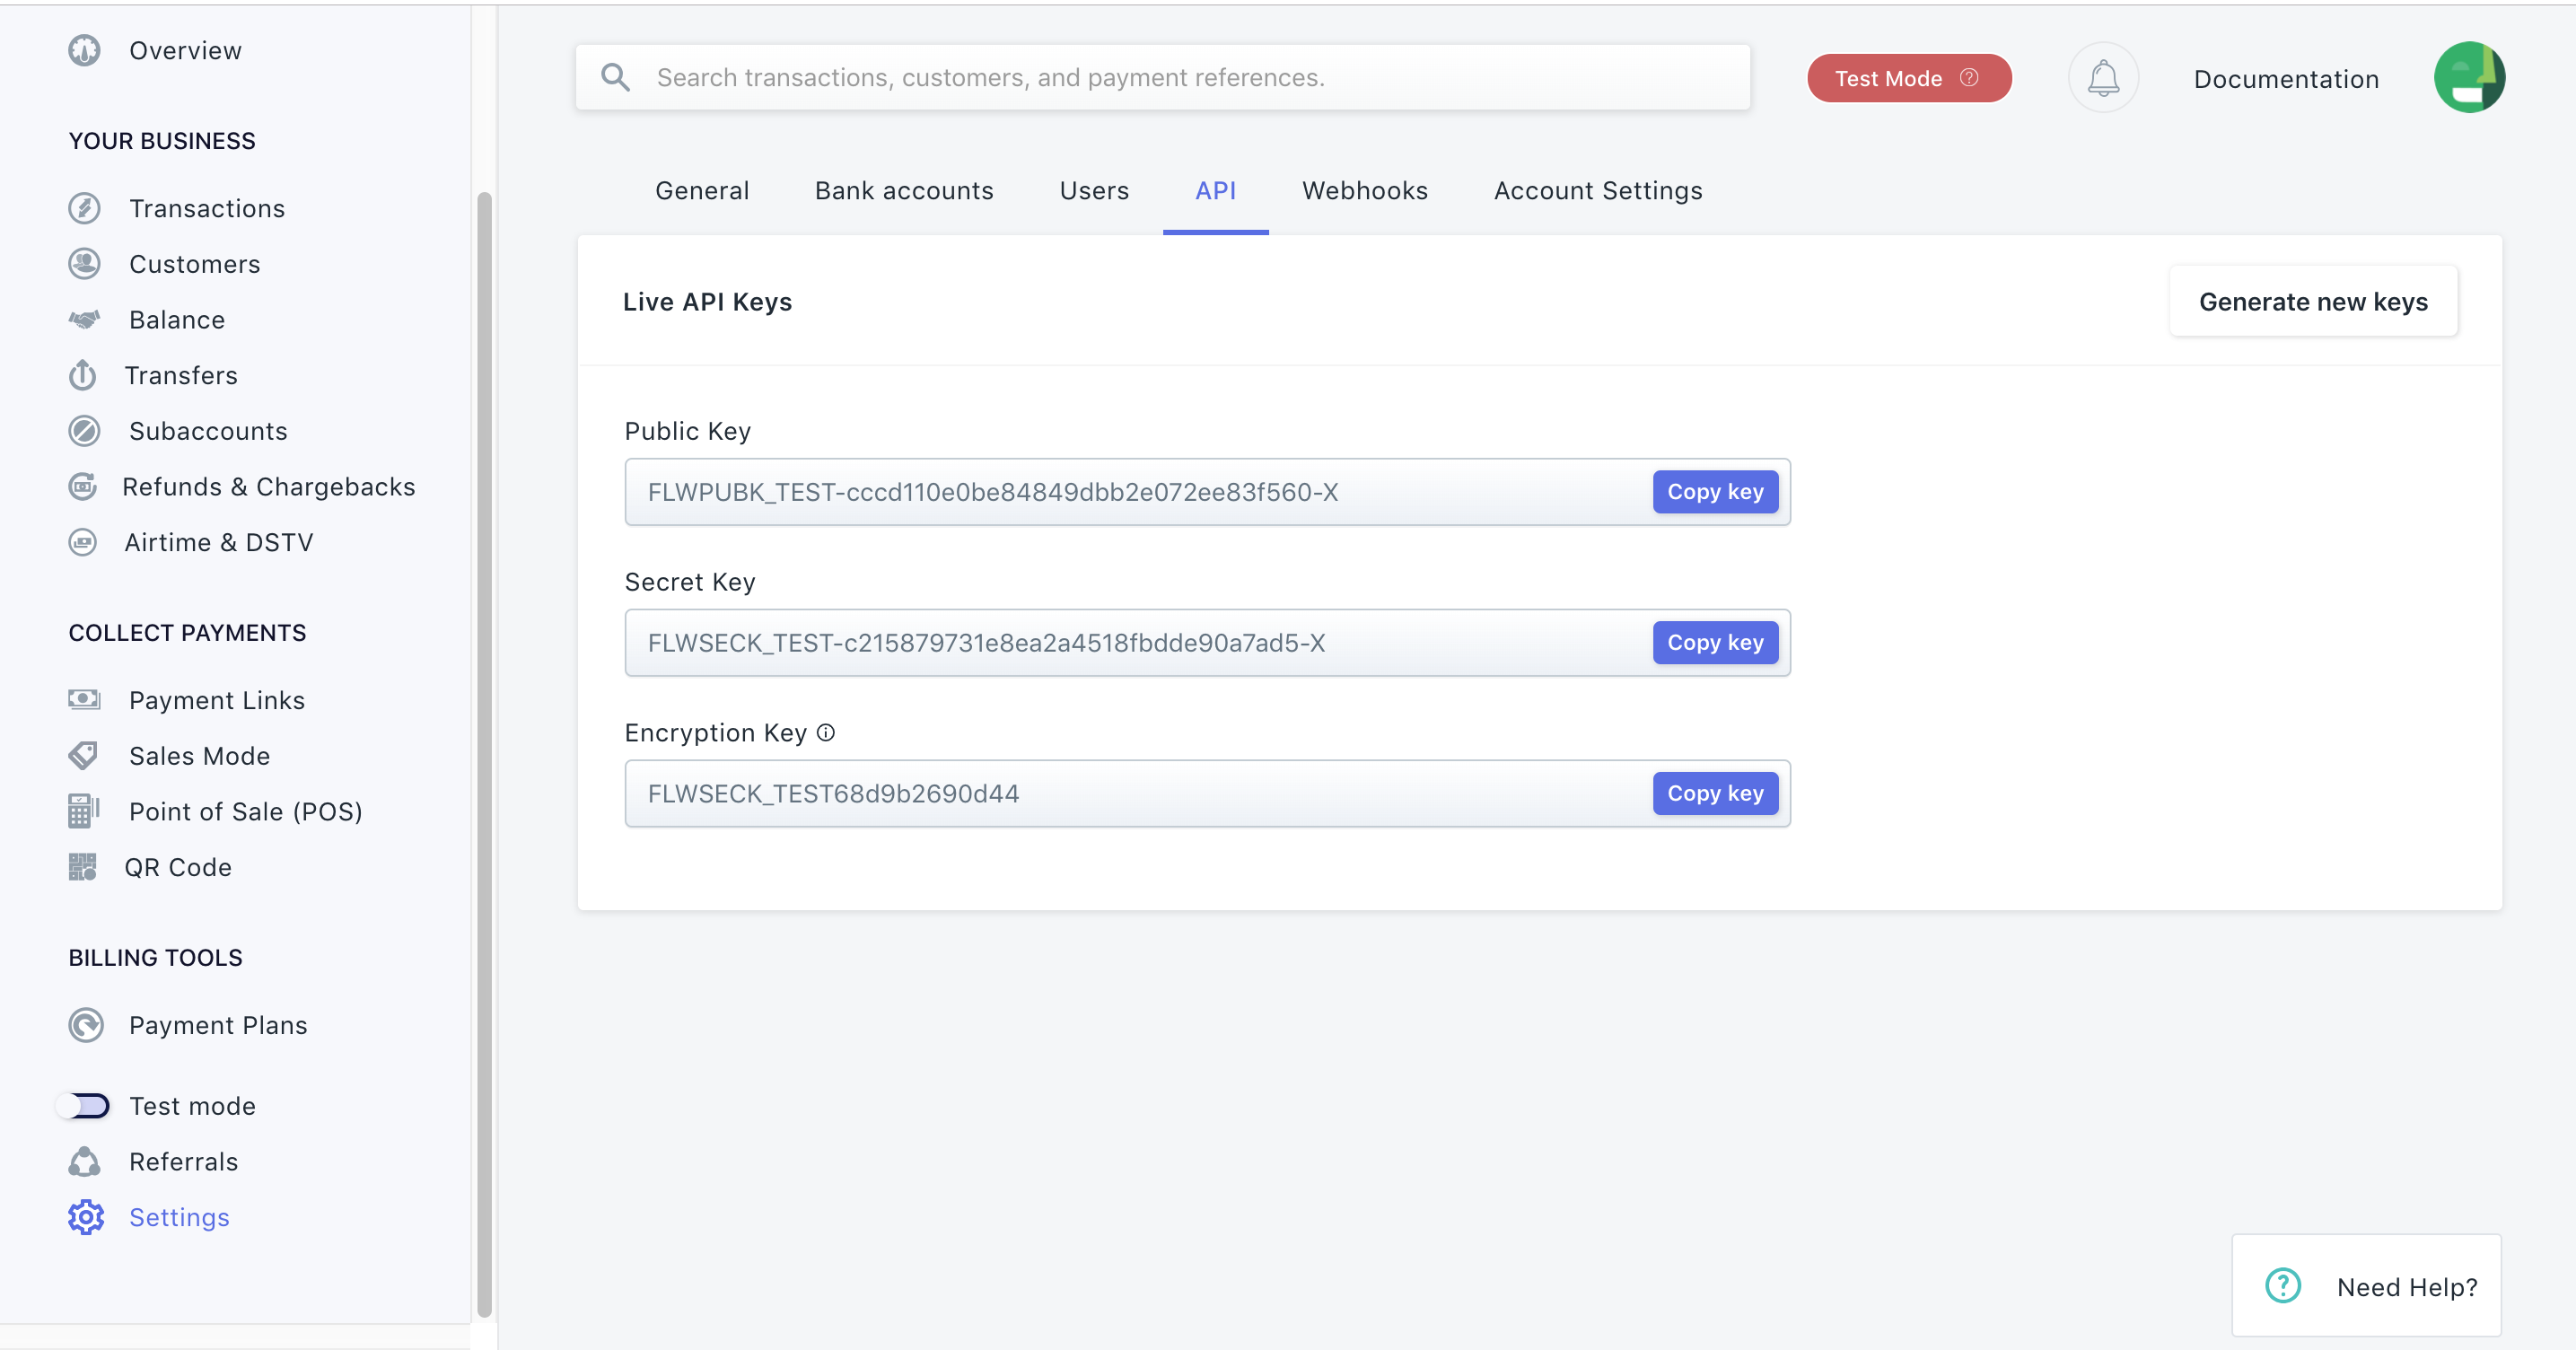
Task: Click the Sales Mode tag icon
Action: (84, 755)
